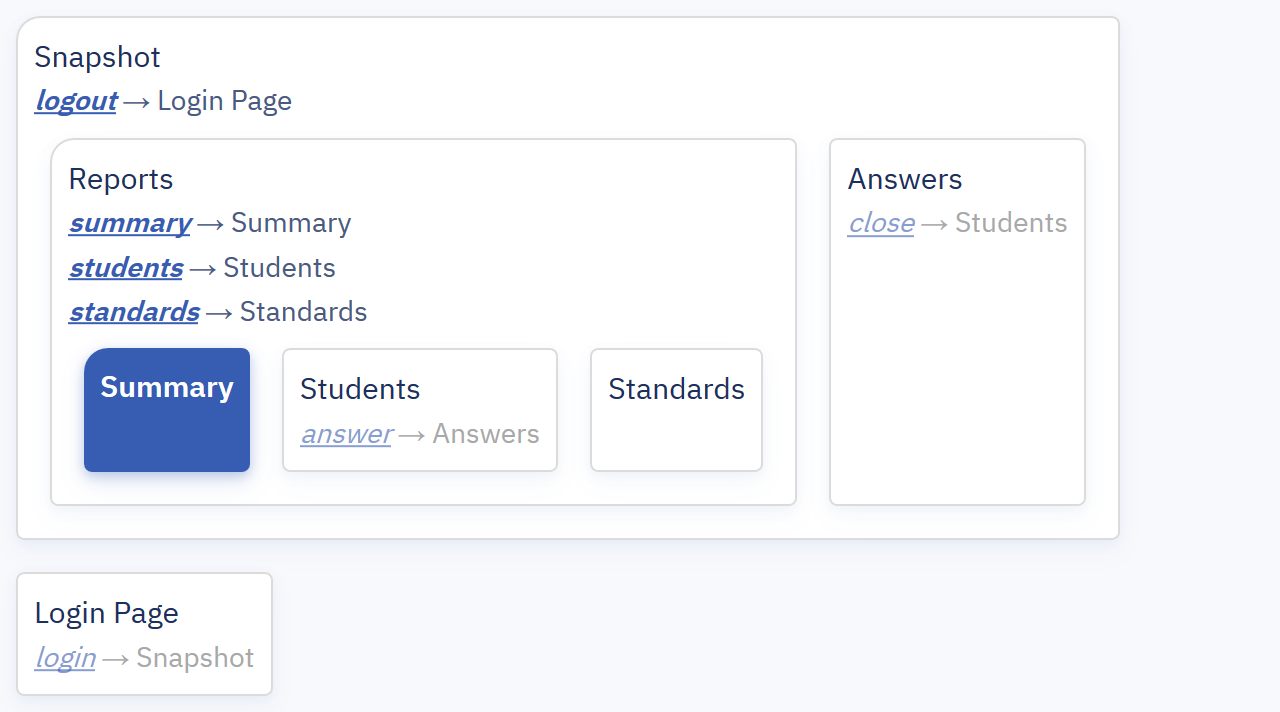The image size is (1280, 712).
Task: Click the Login Page state heading
Action: (x=107, y=613)
